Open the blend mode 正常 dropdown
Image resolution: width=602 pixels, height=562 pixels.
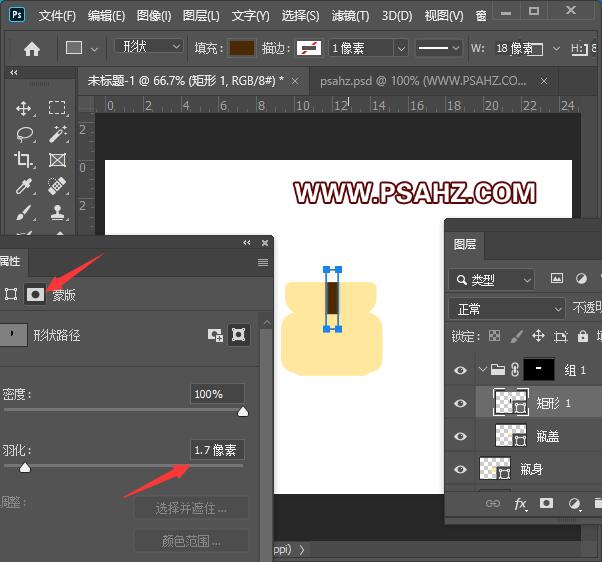507,309
